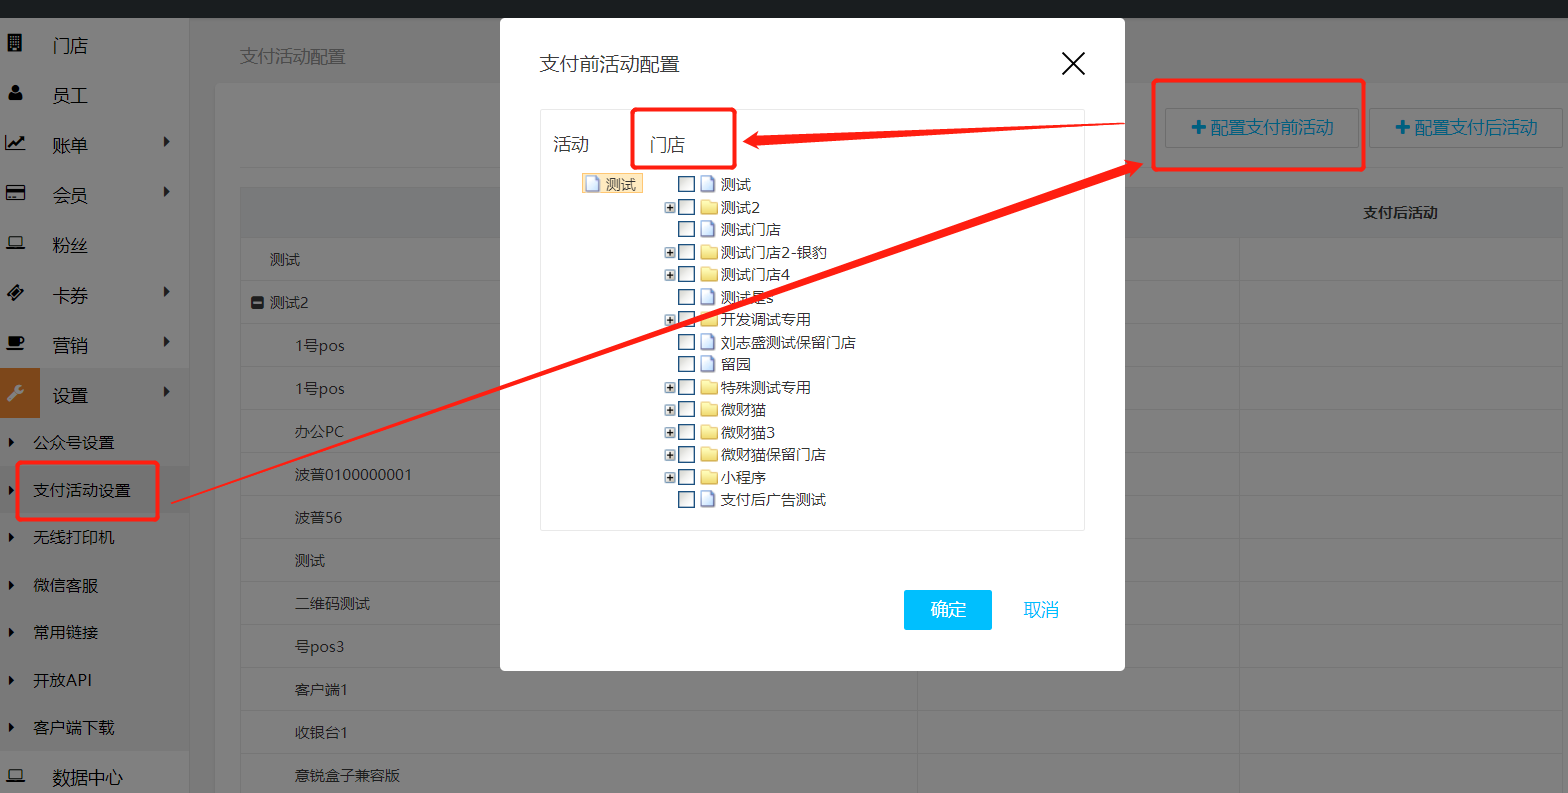Check the 小程序 checkbox
This screenshot has width=1568, height=793.
(686, 477)
